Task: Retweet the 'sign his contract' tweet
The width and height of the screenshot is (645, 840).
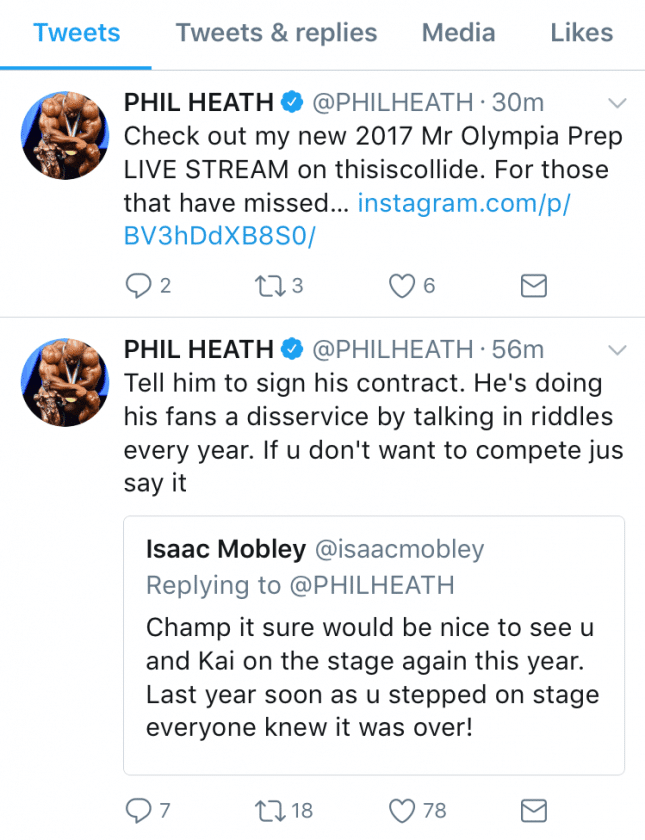Action: click(268, 809)
